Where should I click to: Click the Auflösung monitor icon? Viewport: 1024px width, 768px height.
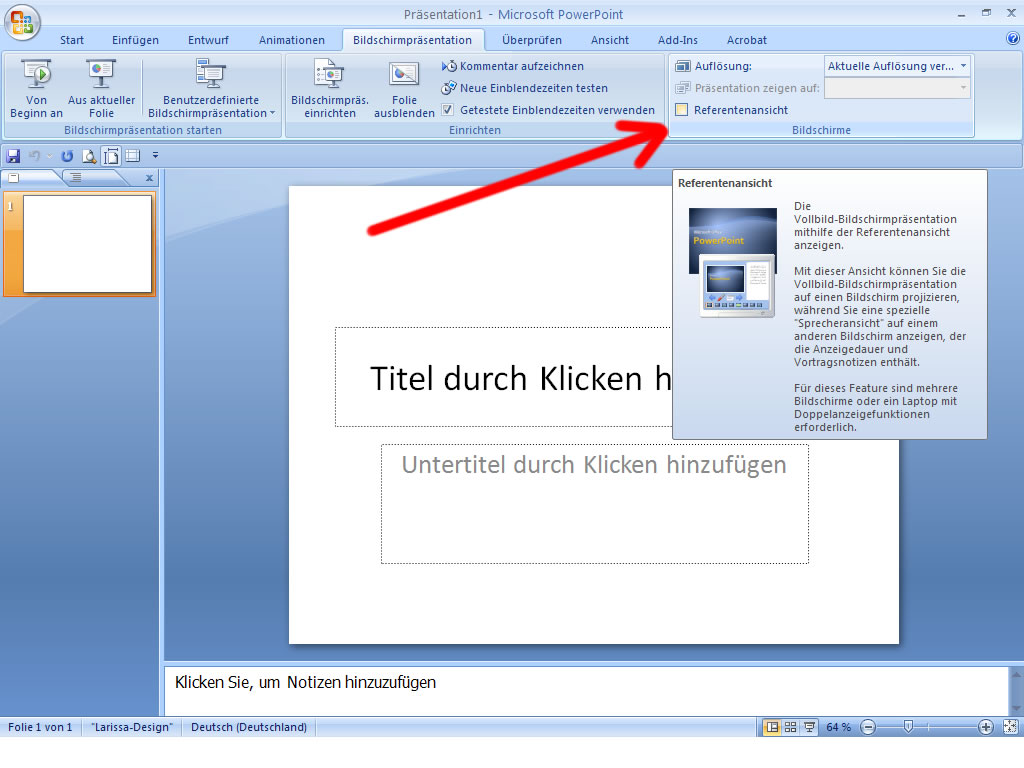(682, 66)
